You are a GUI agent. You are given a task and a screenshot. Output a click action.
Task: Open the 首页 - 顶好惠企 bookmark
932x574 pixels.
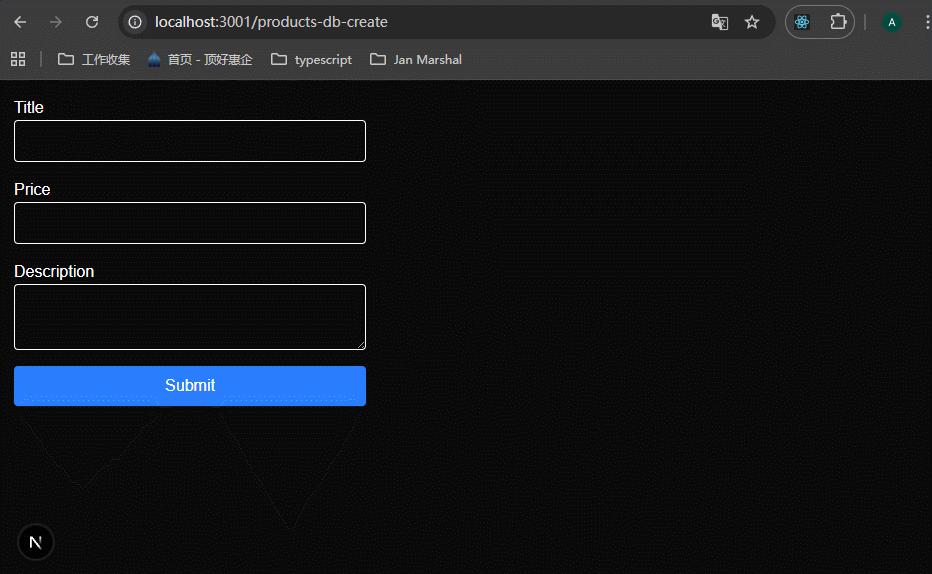coord(200,59)
